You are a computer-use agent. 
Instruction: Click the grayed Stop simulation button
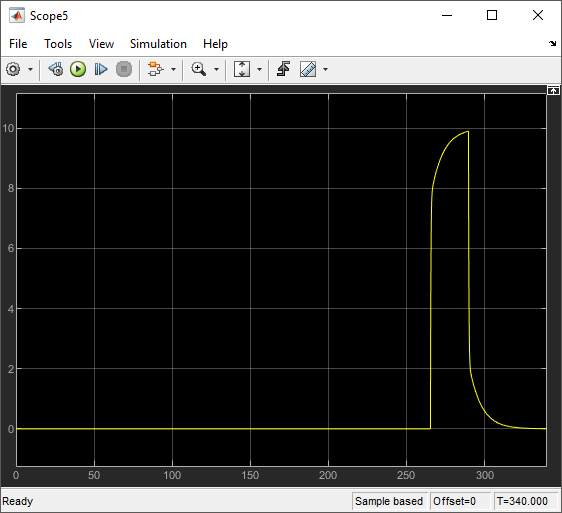pyautogui.click(x=124, y=69)
